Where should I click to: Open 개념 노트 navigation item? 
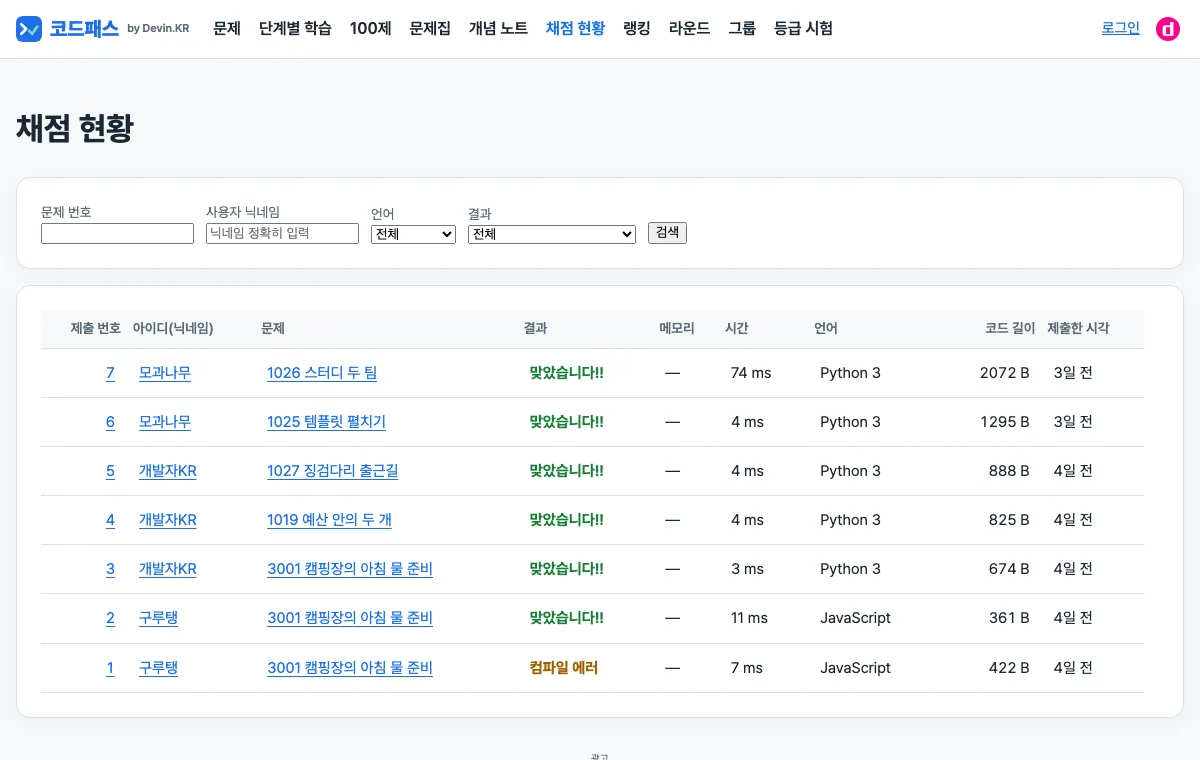point(498,28)
